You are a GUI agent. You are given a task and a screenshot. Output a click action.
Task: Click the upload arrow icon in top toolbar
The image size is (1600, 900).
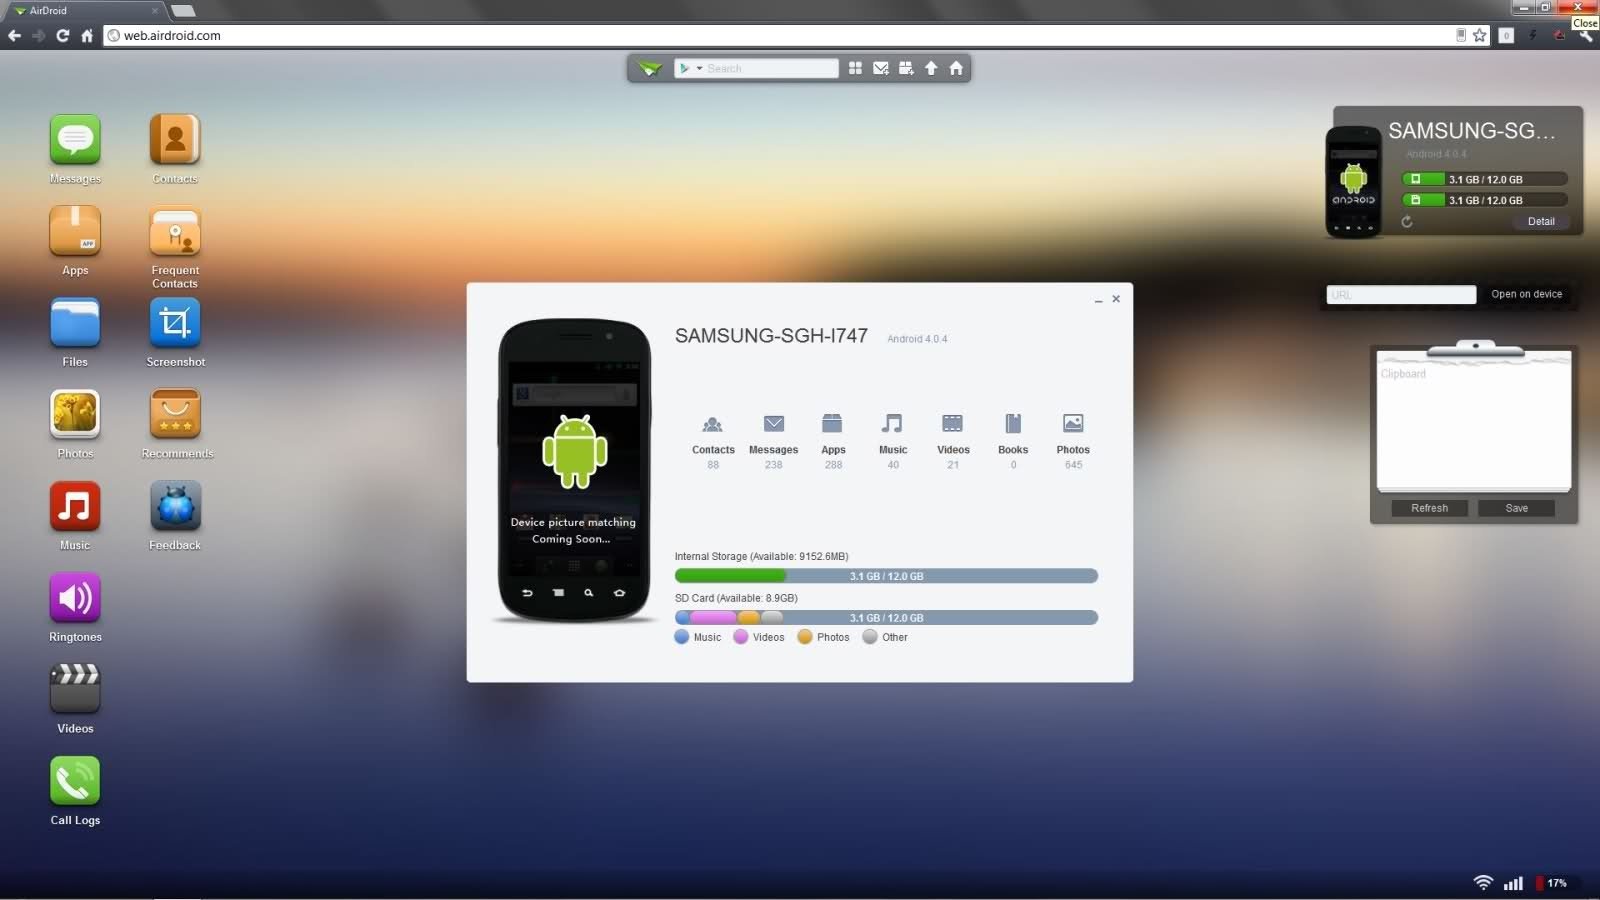(x=931, y=68)
